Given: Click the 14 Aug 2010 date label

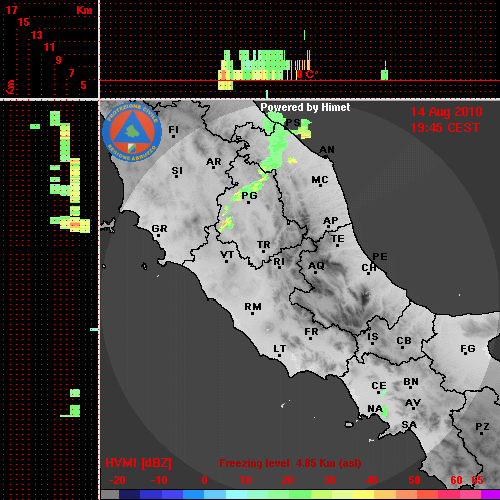Looking at the screenshot, I should (446, 112).
